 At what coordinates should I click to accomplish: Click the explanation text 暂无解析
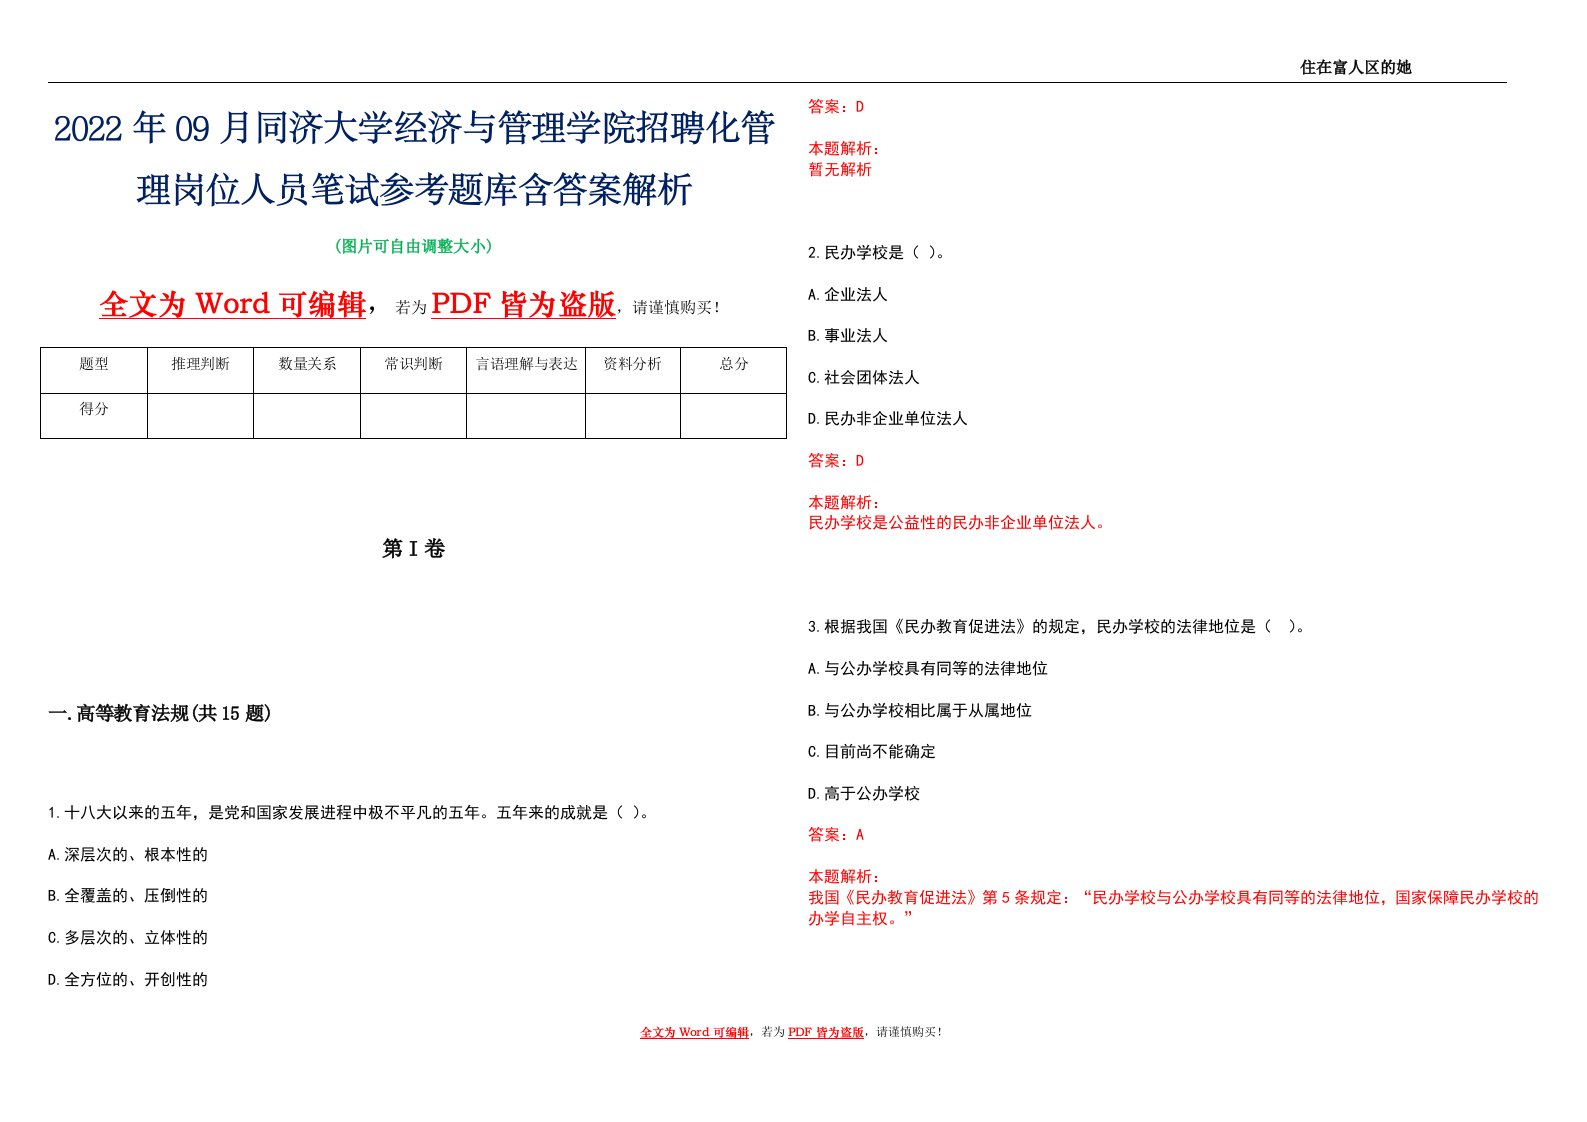coord(840,170)
